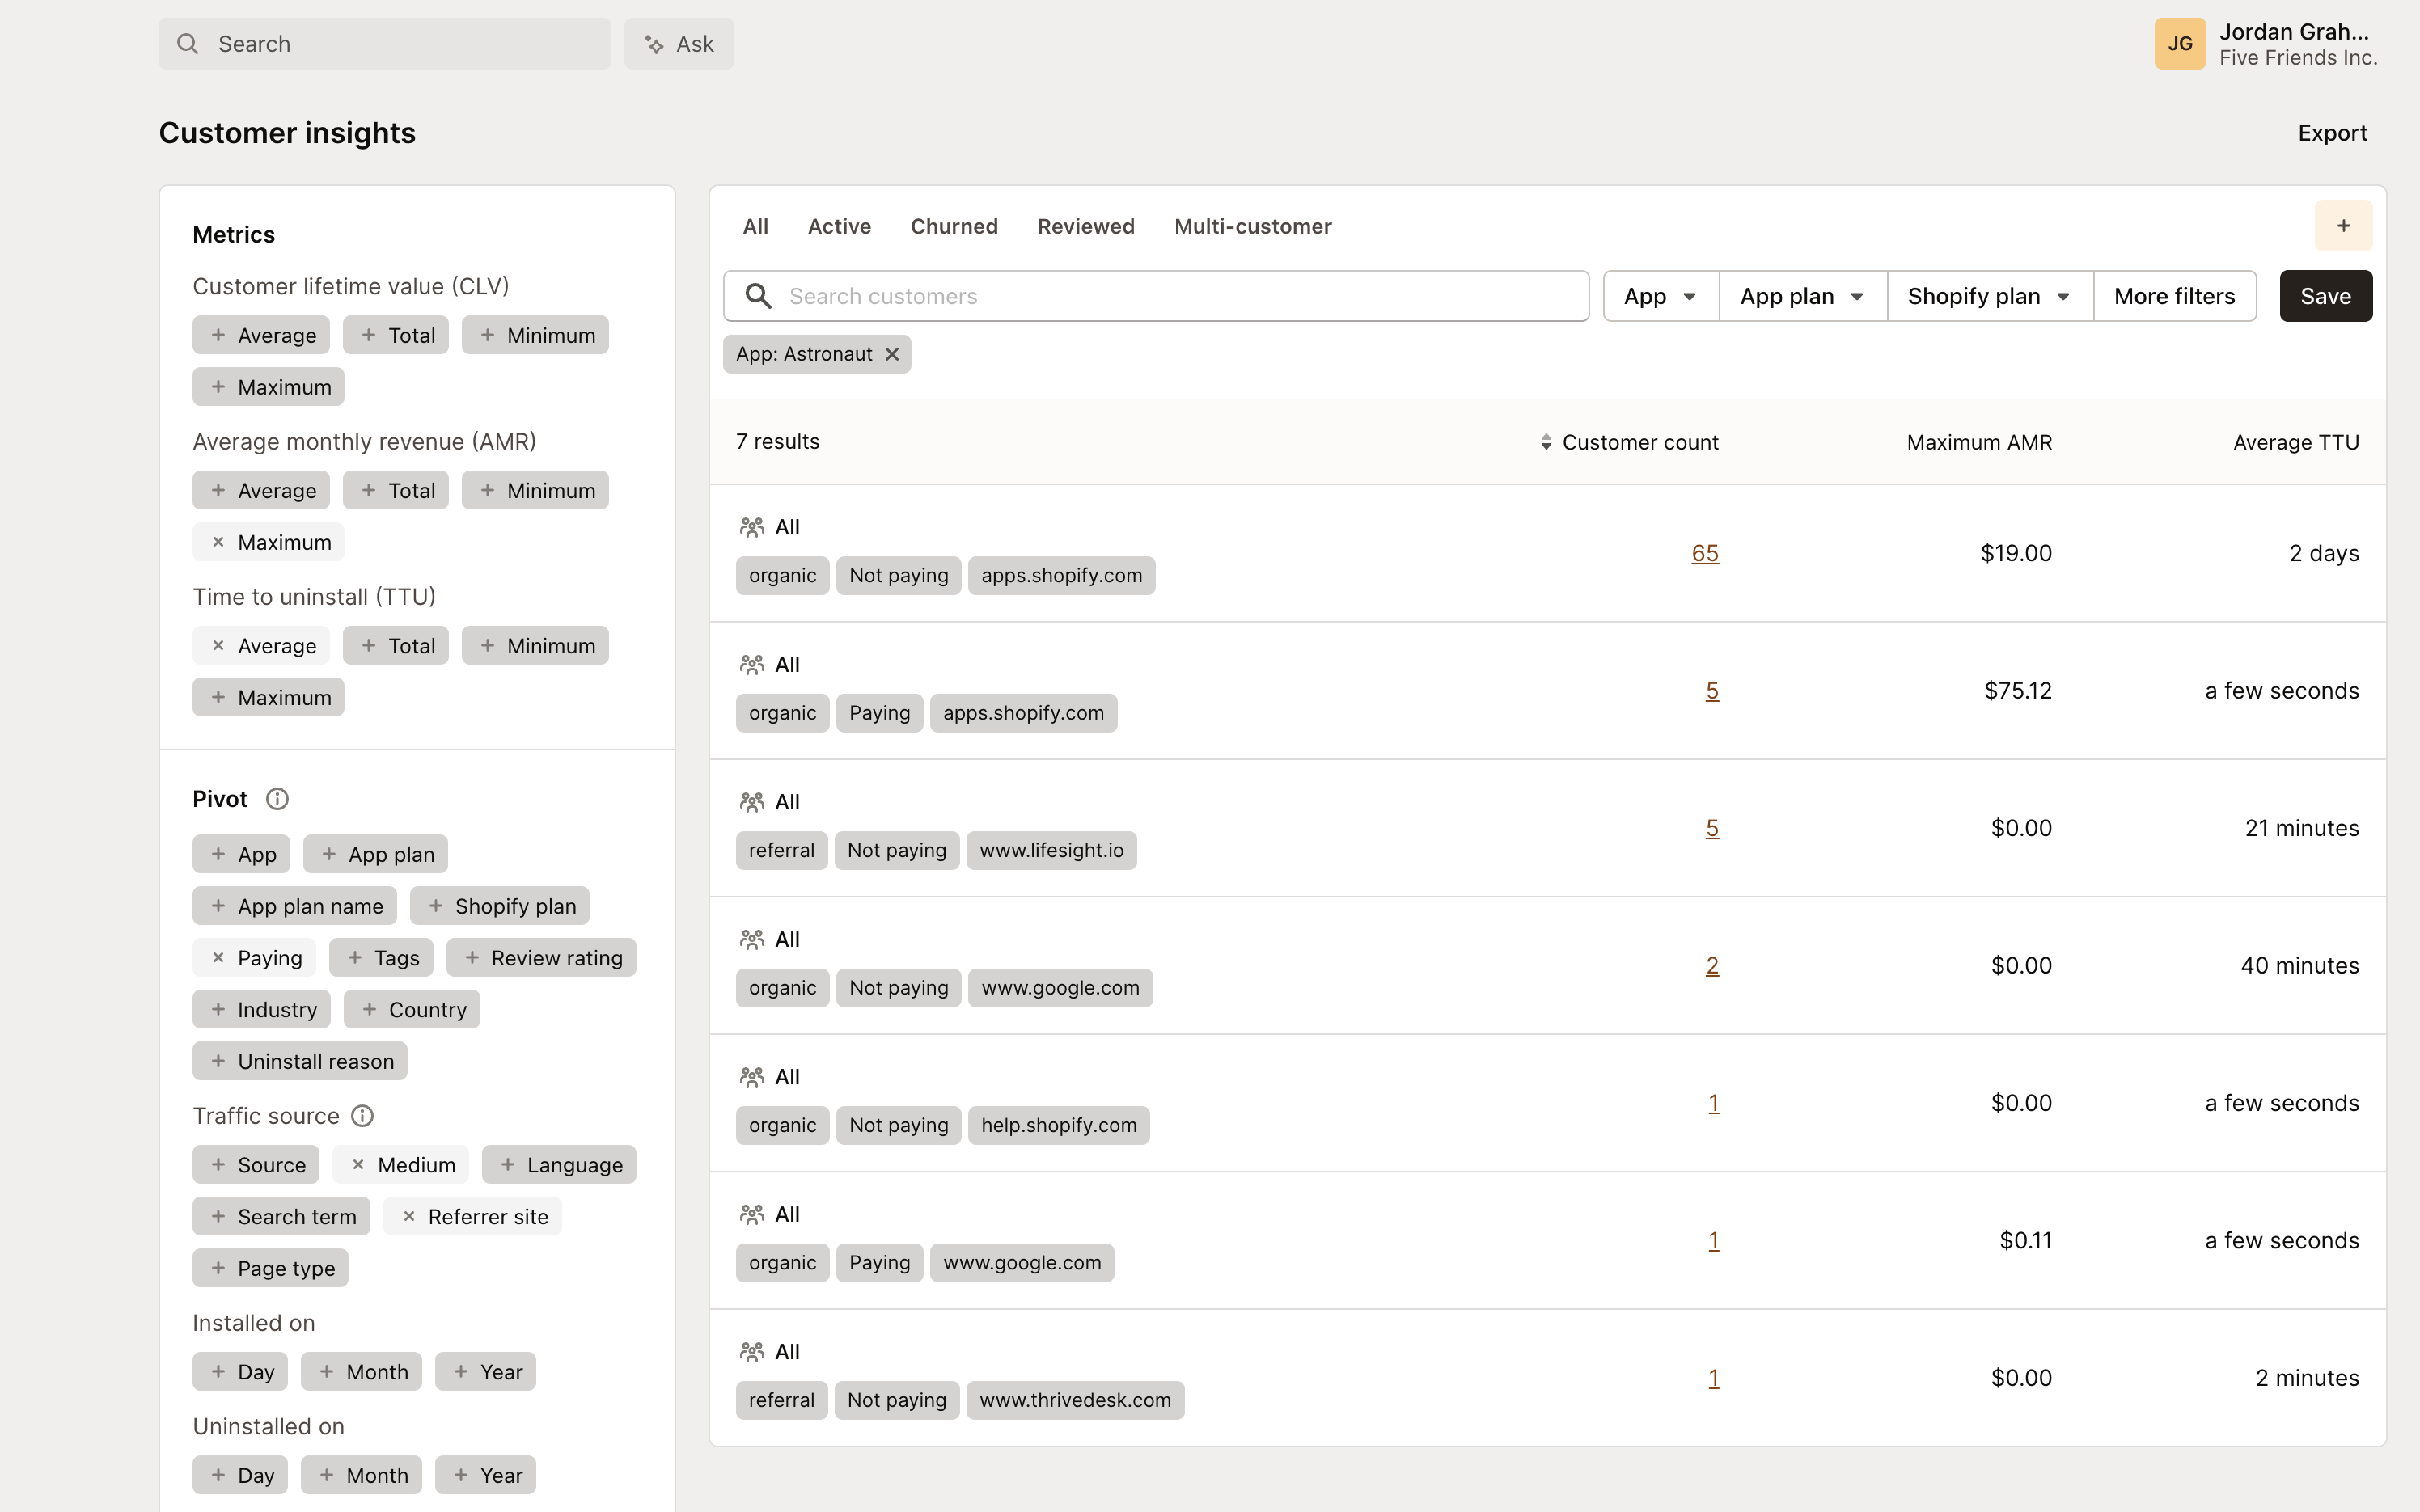
Task: Click the Ask button
Action: [x=679, y=44]
